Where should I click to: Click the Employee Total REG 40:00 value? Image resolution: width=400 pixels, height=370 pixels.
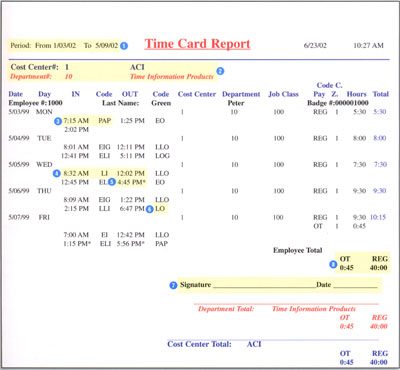point(378,268)
